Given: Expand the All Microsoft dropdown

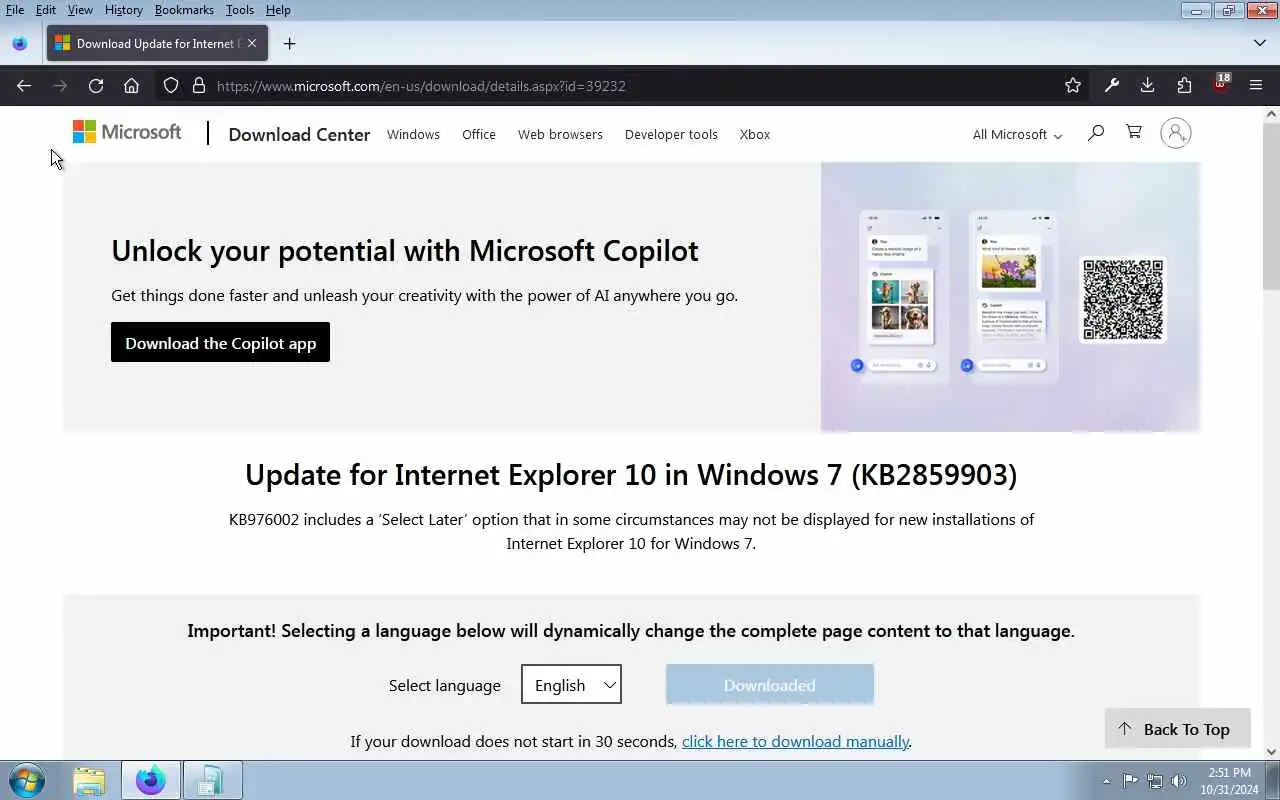Looking at the screenshot, I should point(1017,134).
